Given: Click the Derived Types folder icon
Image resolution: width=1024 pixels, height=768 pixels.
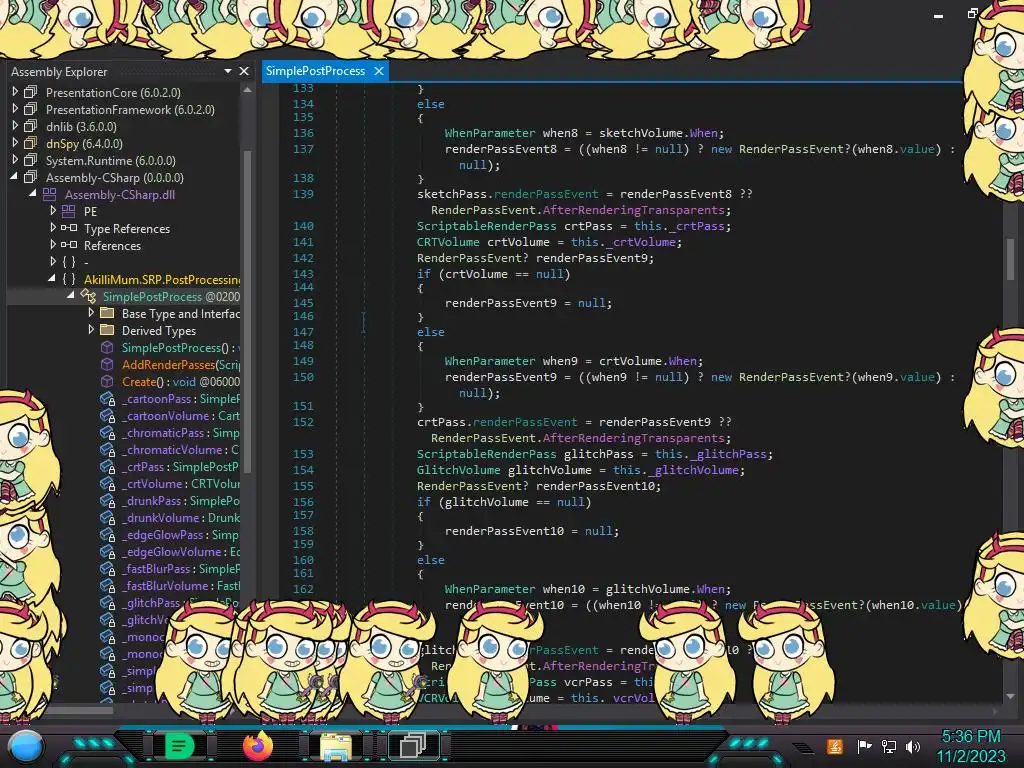Looking at the screenshot, I should 107,330.
